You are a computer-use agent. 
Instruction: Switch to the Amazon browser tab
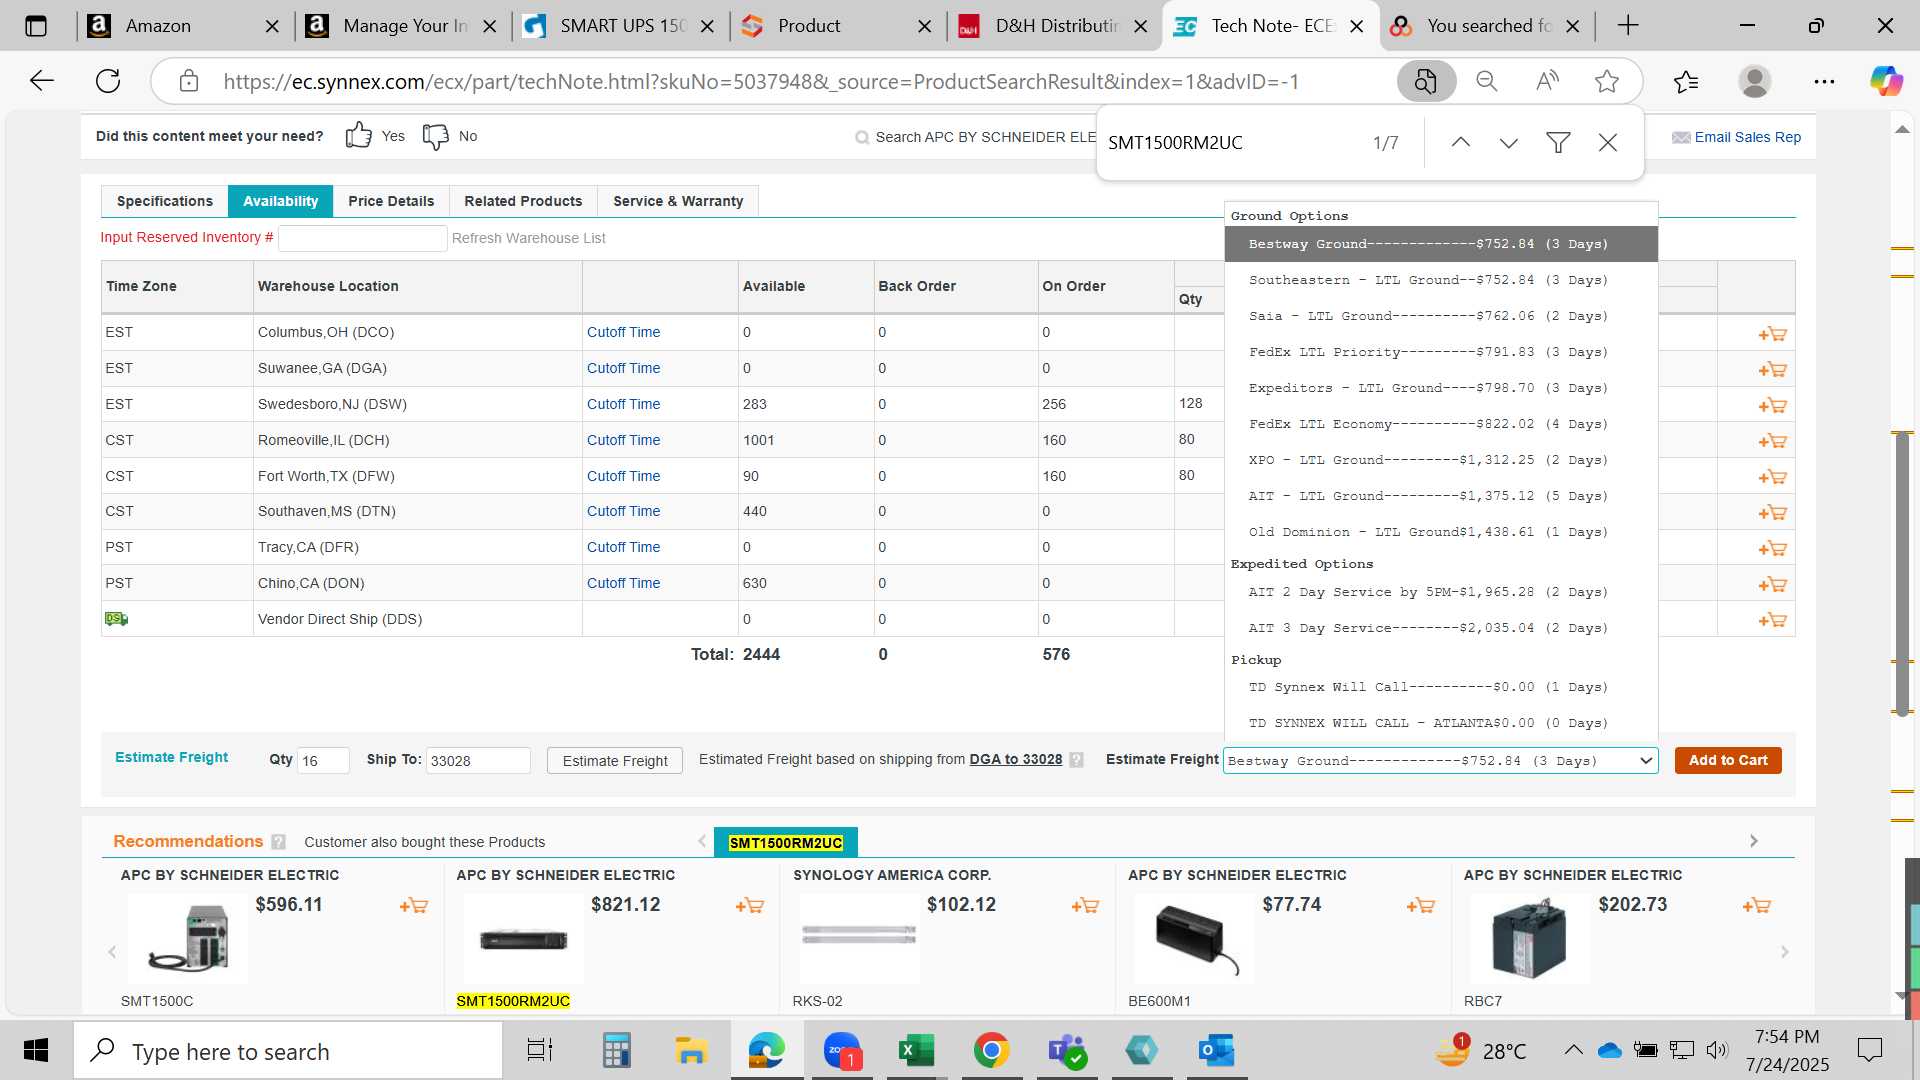click(x=183, y=26)
